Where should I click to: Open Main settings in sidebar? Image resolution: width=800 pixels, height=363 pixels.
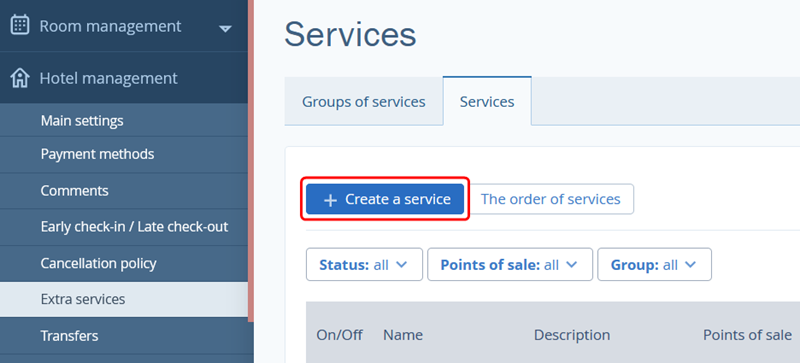123,121
